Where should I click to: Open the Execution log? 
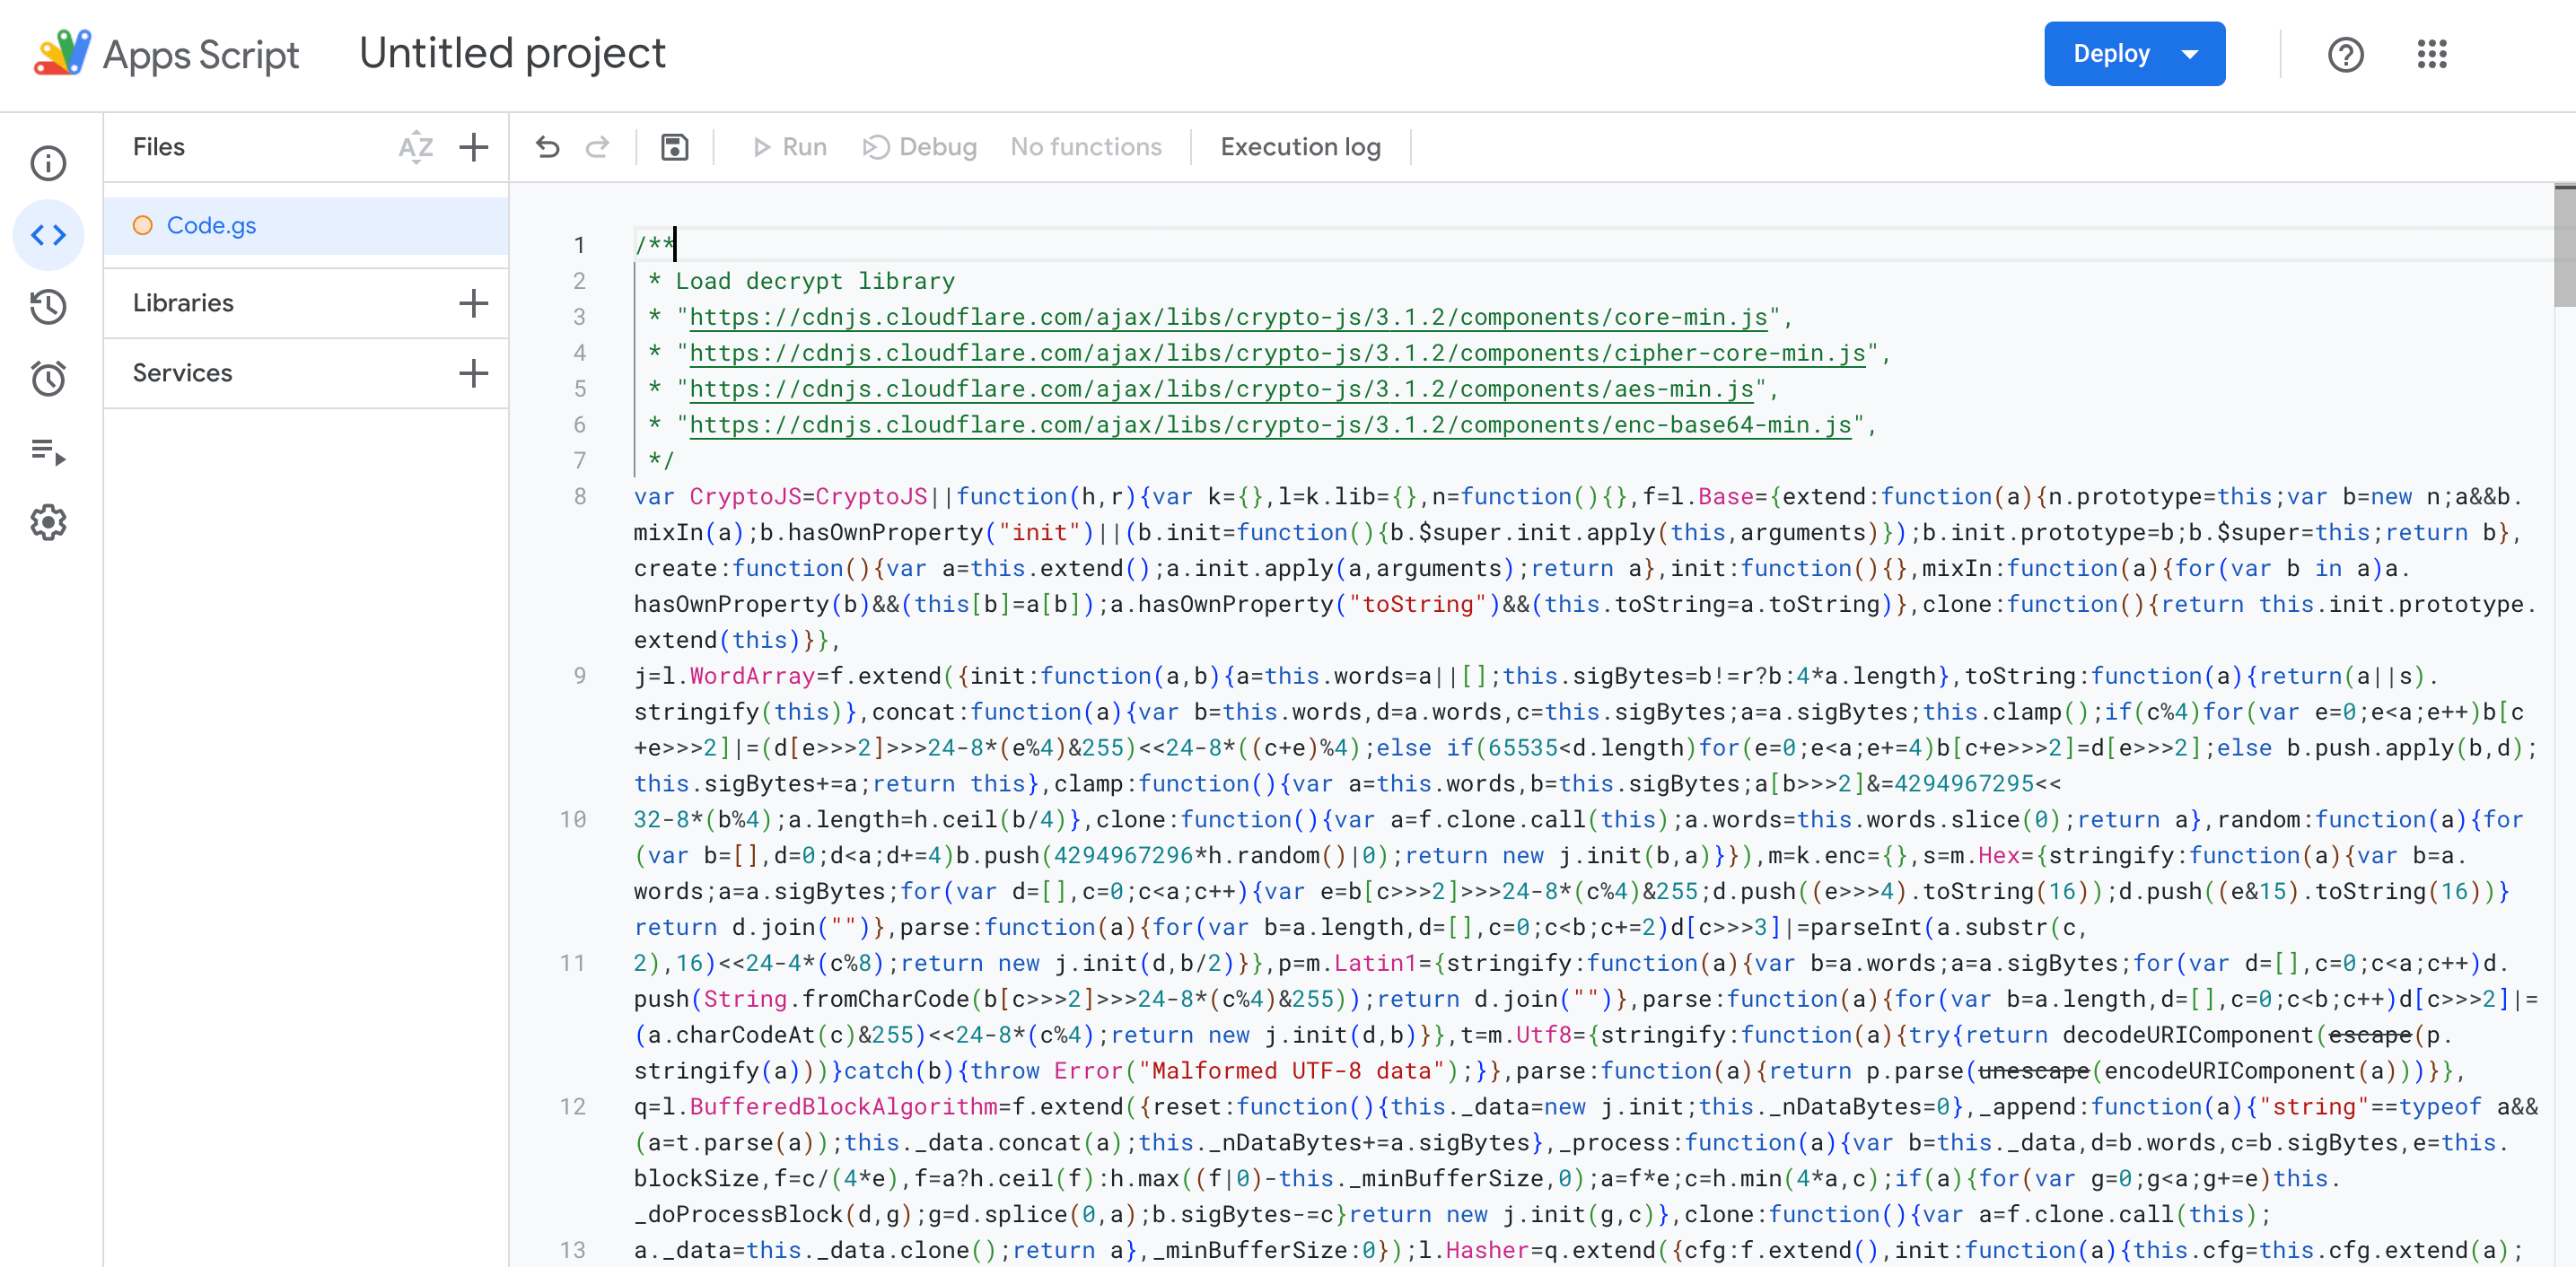click(x=1300, y=147)
